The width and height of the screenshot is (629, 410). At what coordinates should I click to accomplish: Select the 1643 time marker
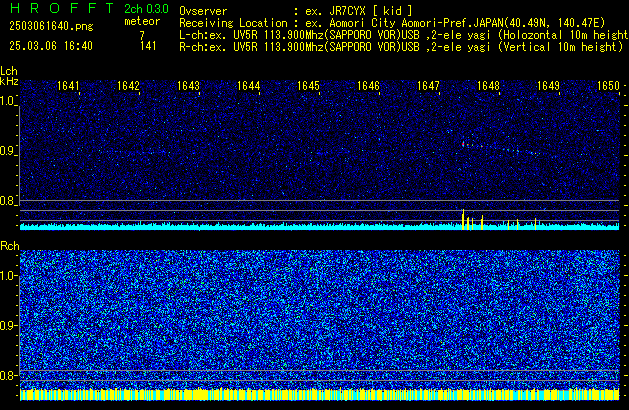point(188,86)
